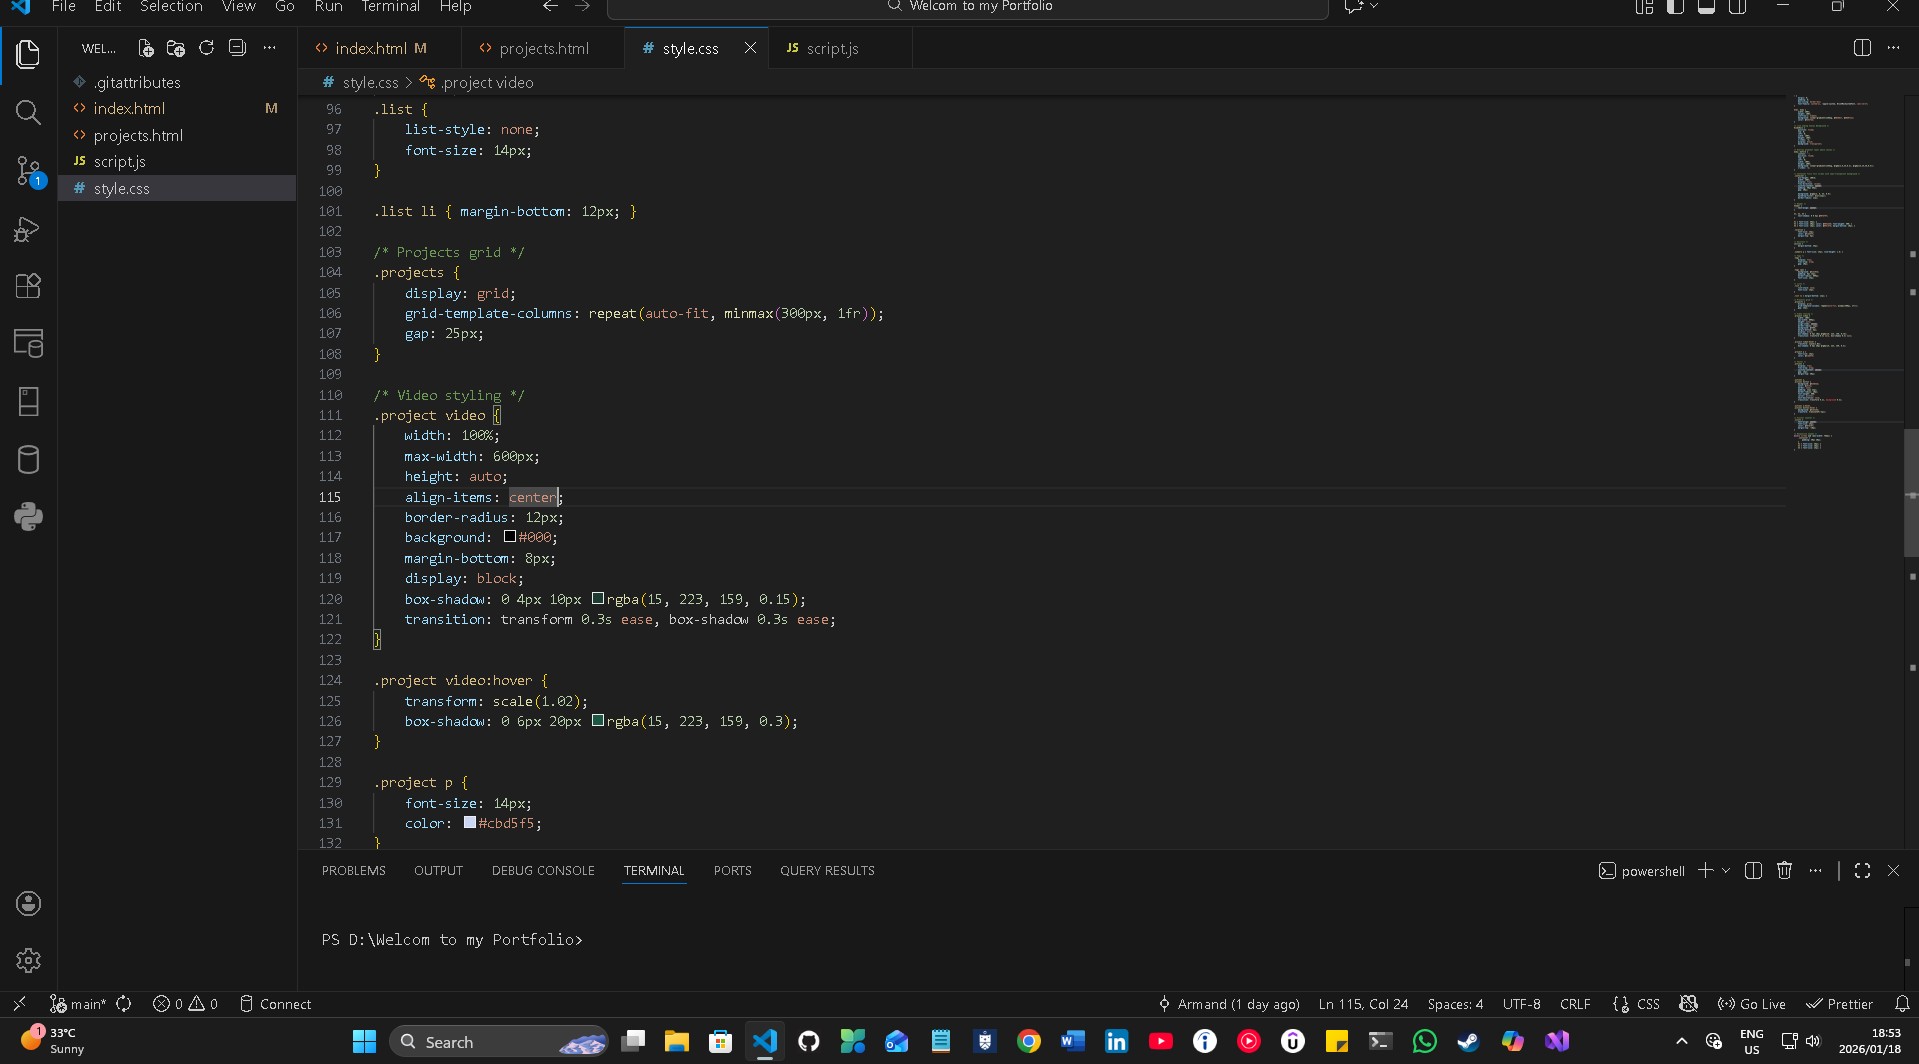Open the Source Control view
1919x1064 pixels.
point(28,170)
